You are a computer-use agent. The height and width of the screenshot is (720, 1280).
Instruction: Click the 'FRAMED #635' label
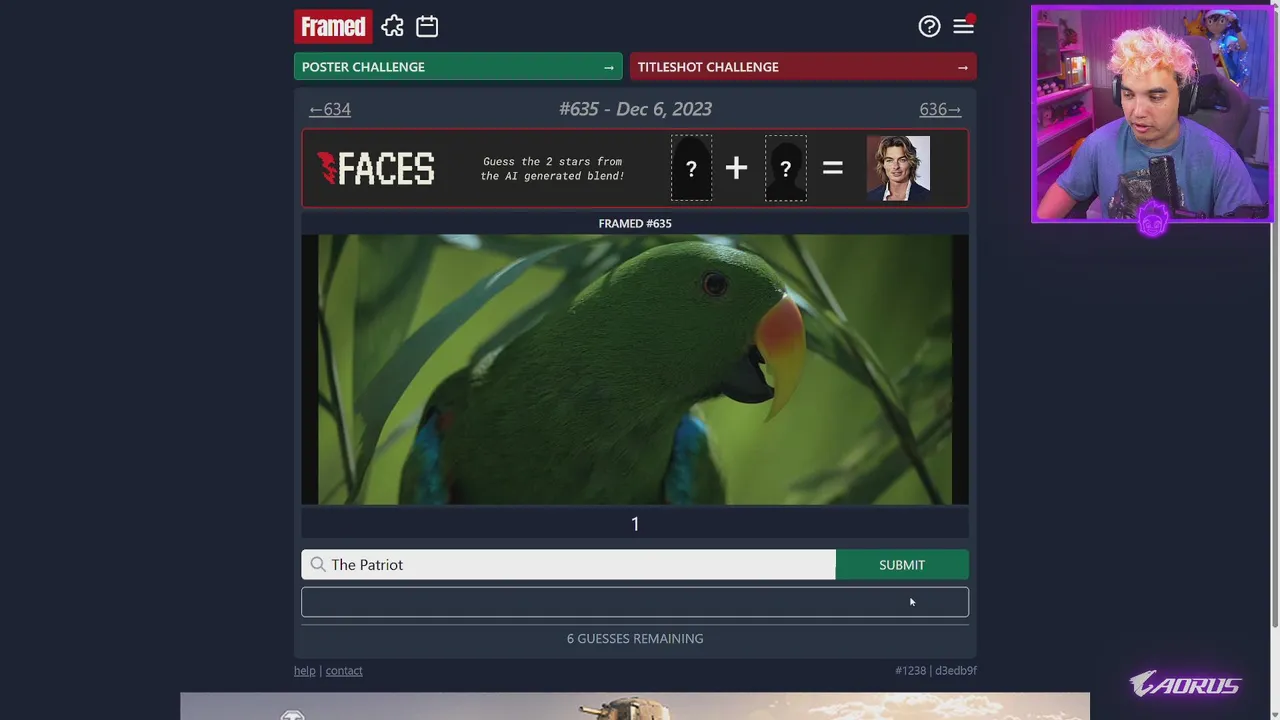tap(635, 223)
